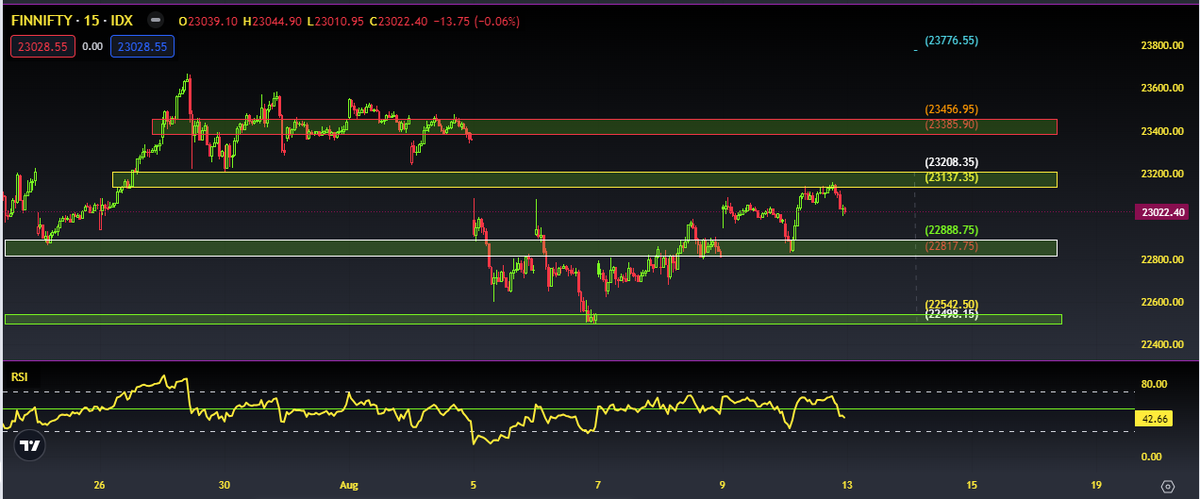Click the (22498.15) level label
Viewport: 1200px width, 499px height.
point(951,314)
